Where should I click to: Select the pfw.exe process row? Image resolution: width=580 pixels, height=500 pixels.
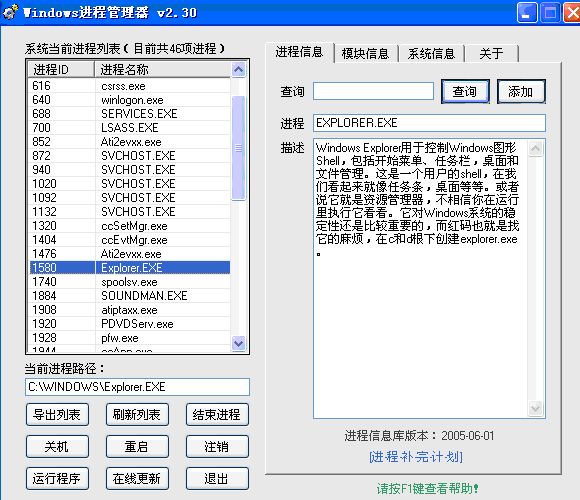[129, 338]
